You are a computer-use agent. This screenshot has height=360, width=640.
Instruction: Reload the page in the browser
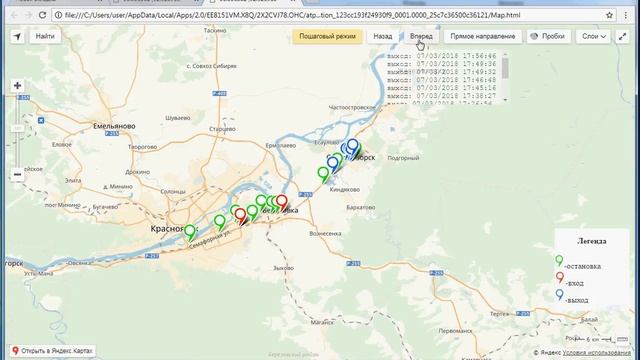42,15
